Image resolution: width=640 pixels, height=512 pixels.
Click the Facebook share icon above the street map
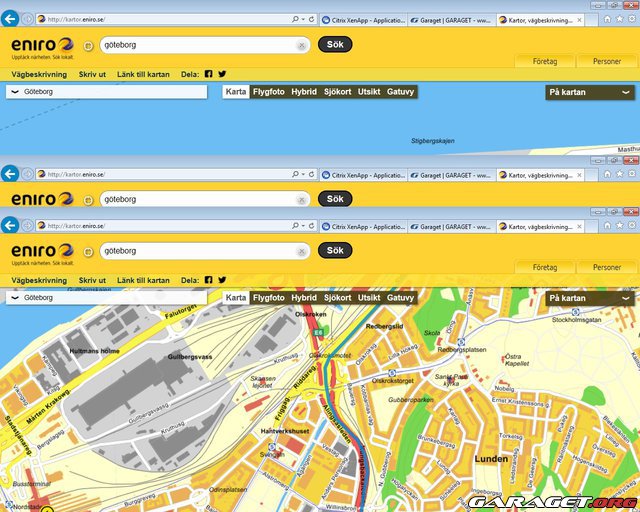point(209,281)
